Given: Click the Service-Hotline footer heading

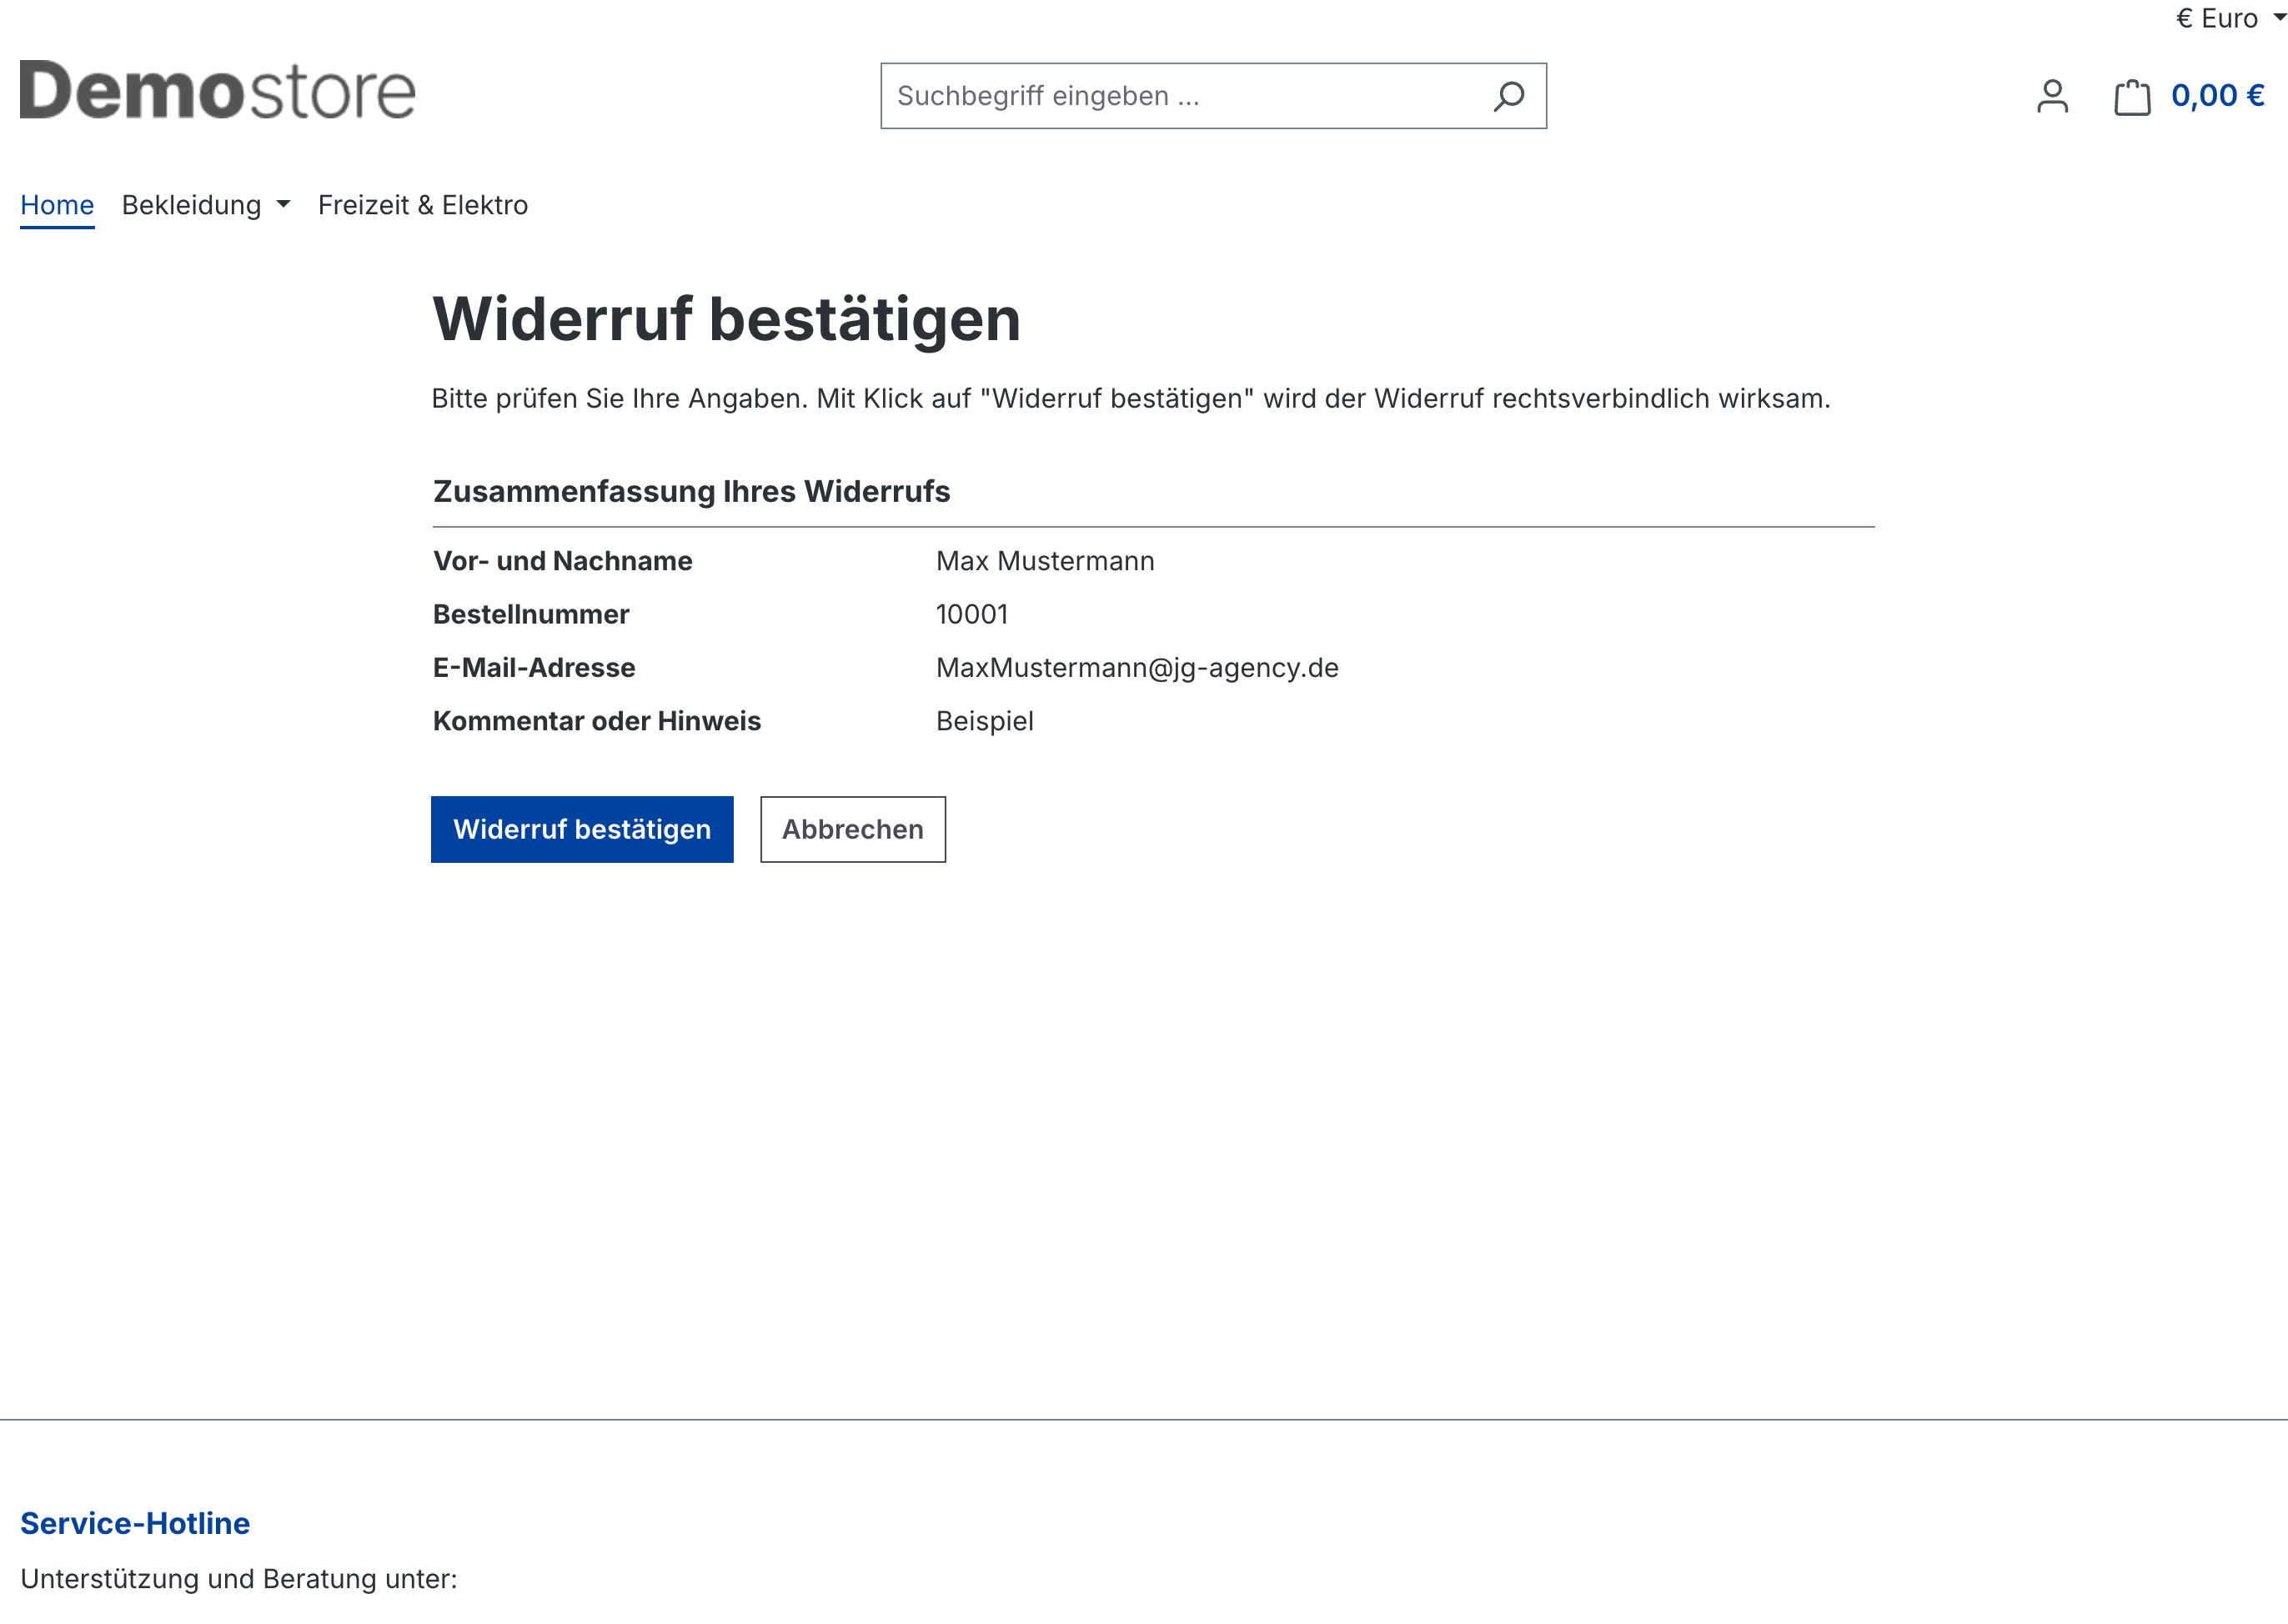Looking at the screenshot, I should (135, 1523).
